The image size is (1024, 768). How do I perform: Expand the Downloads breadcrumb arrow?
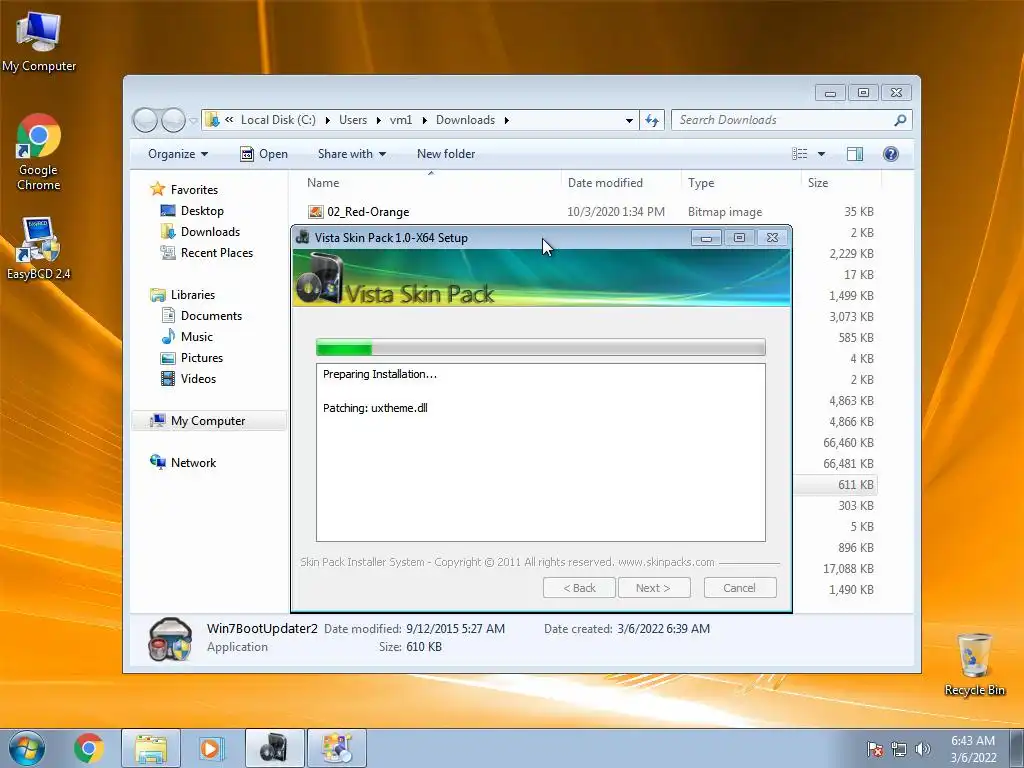tap(506, 120)
